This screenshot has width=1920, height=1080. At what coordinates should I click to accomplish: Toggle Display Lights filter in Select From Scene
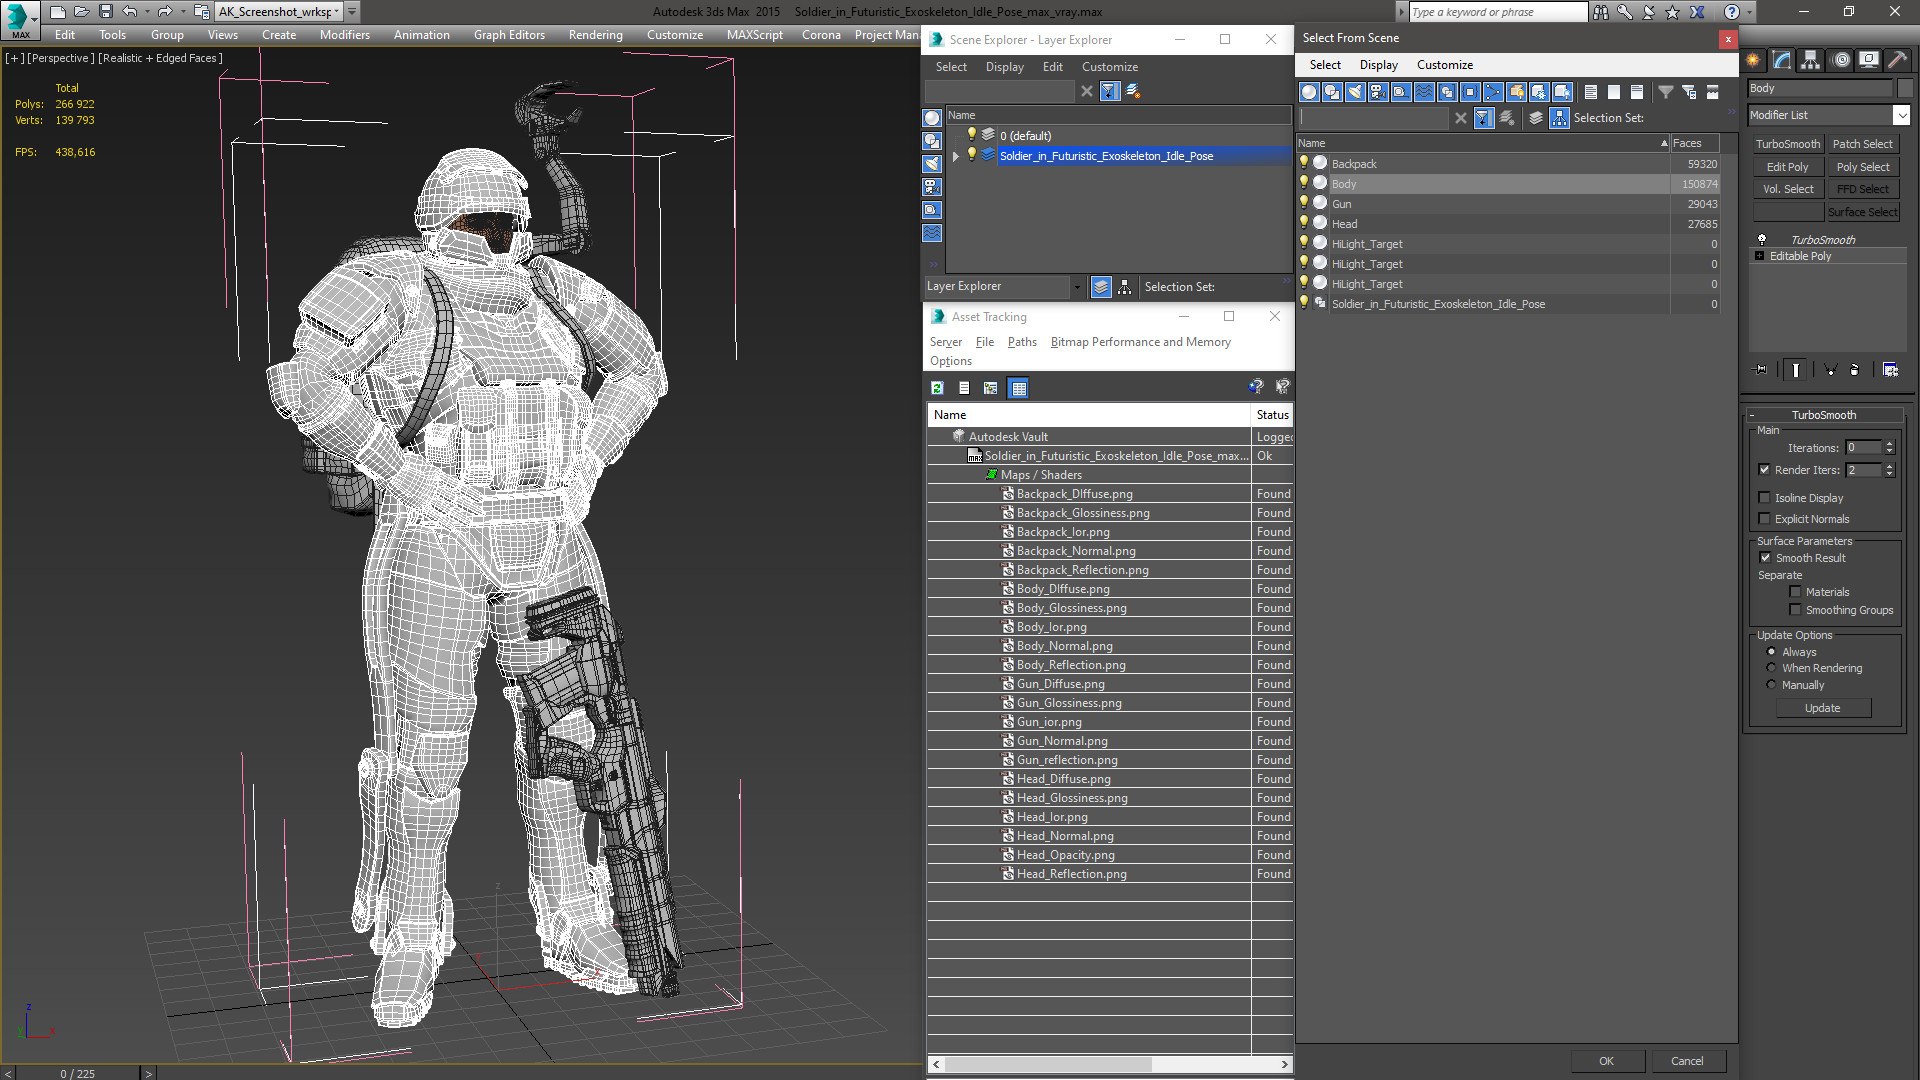(x=1355, y=92)
